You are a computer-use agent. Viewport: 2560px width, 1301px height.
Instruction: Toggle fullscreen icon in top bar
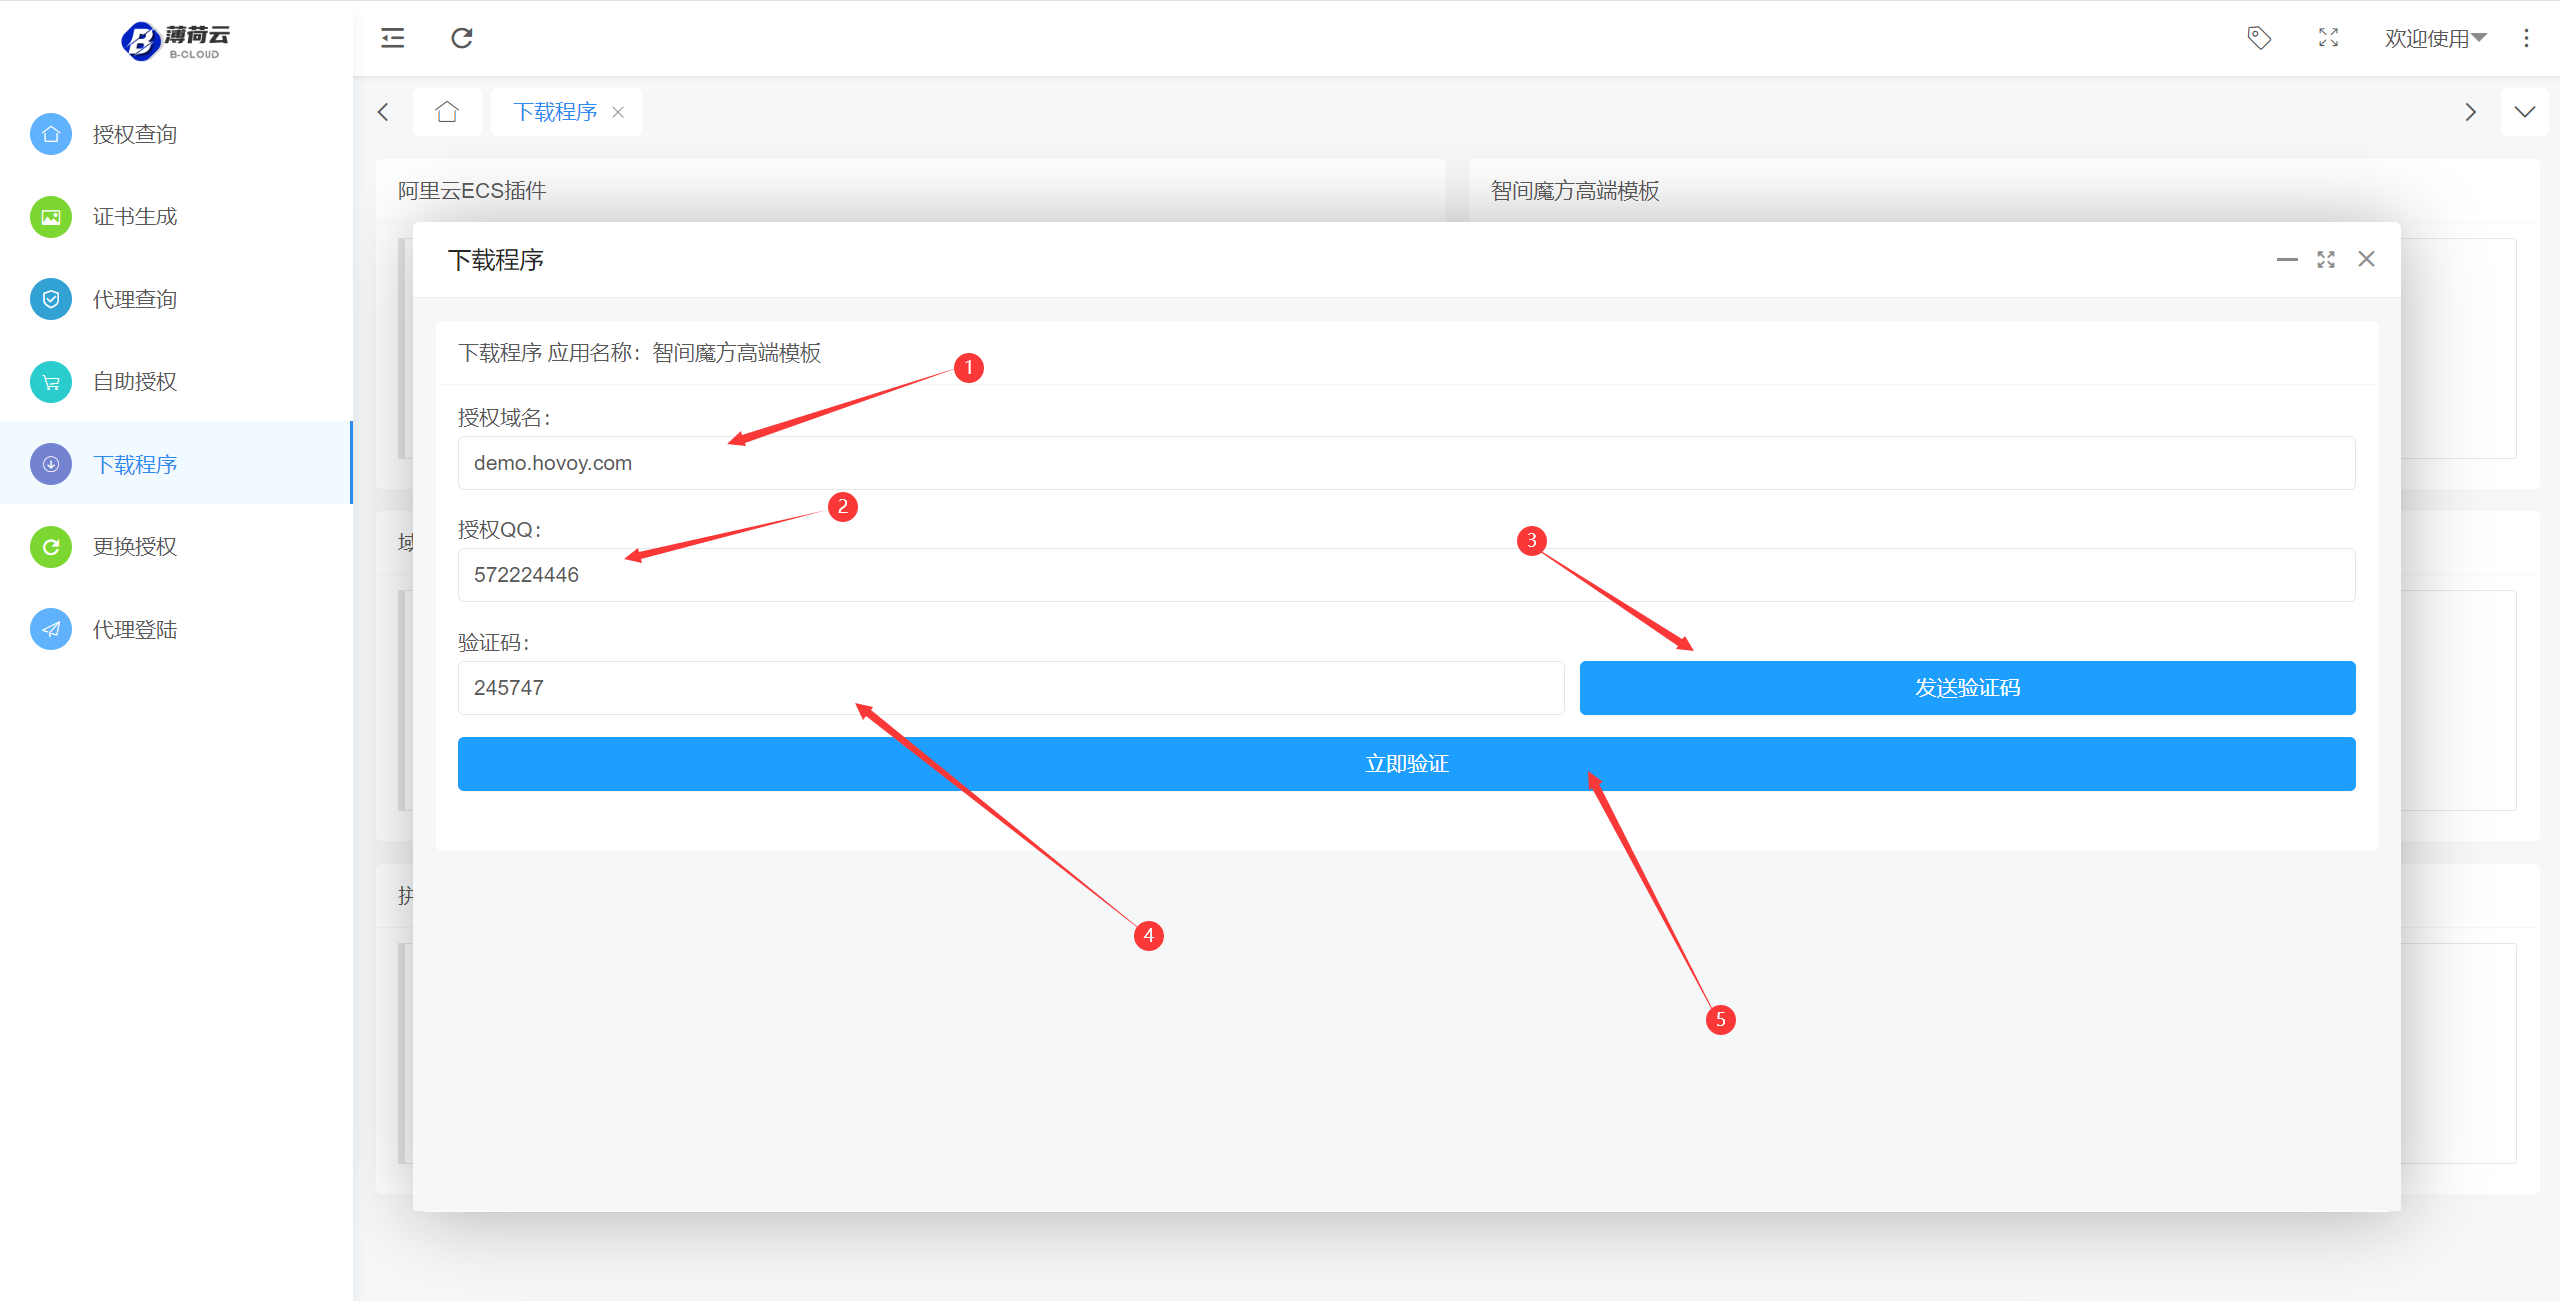[2328, 38]
